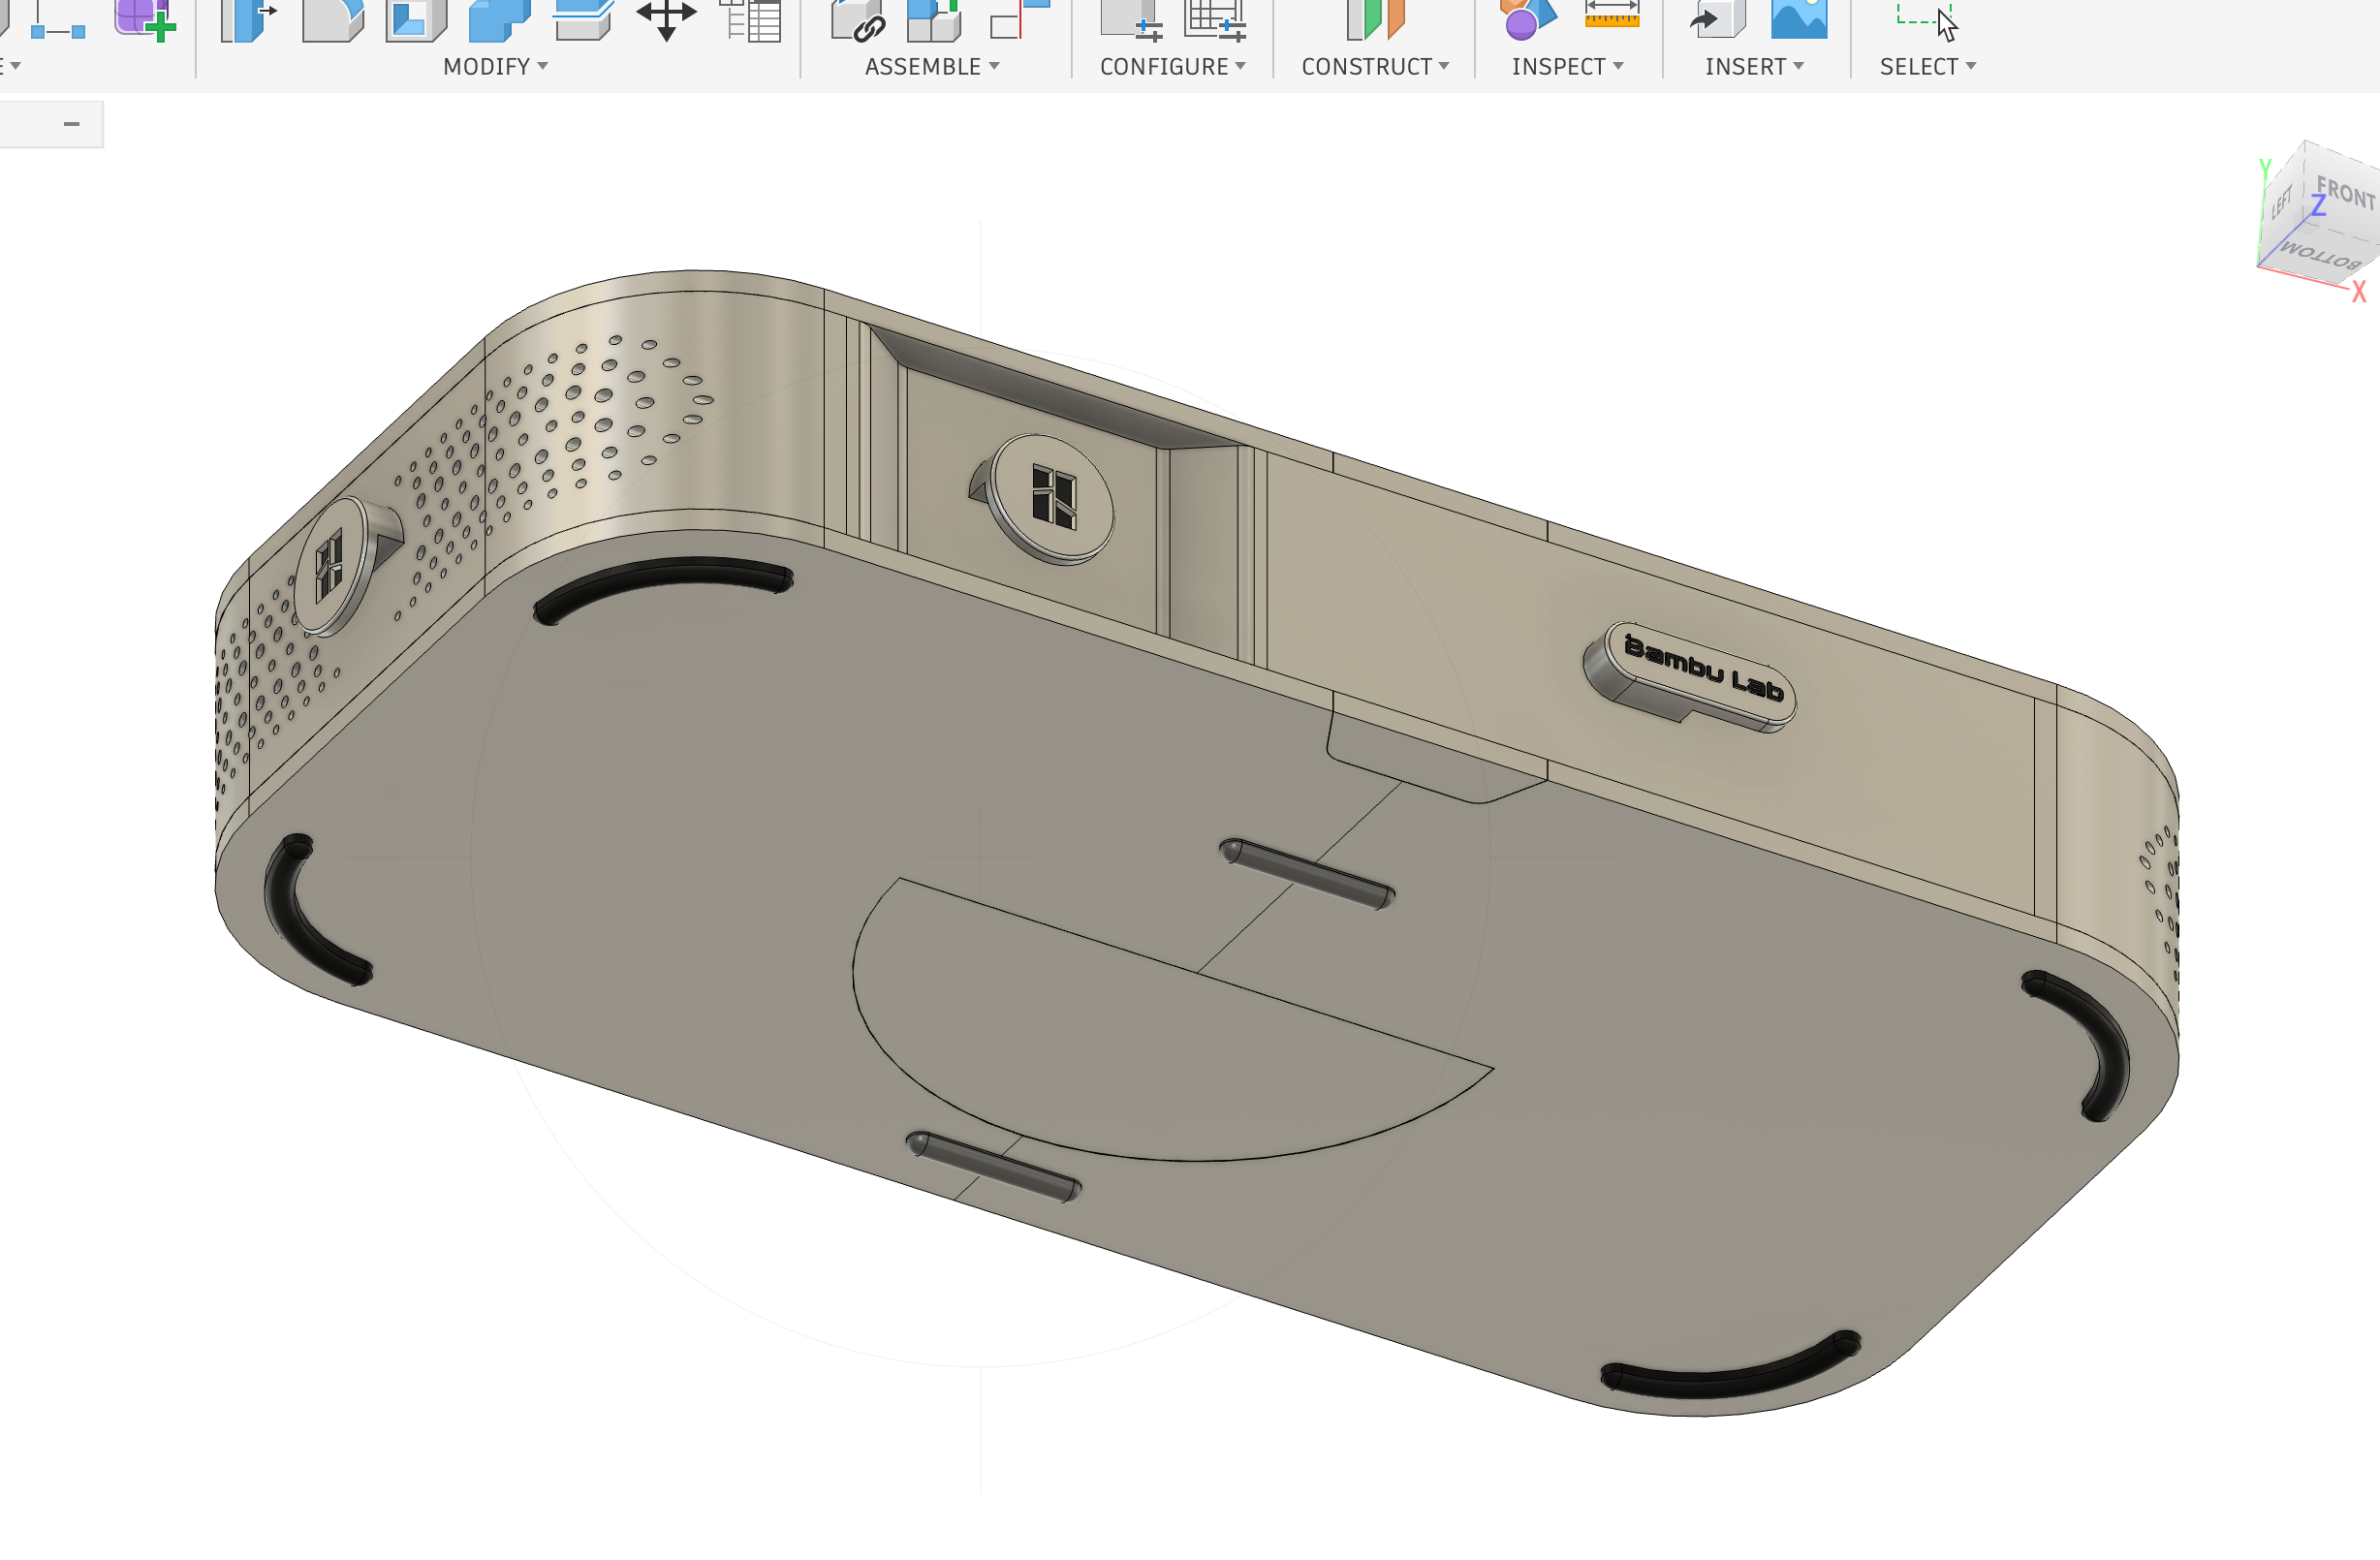Open the Change Parameters table icon

(750, 20)
